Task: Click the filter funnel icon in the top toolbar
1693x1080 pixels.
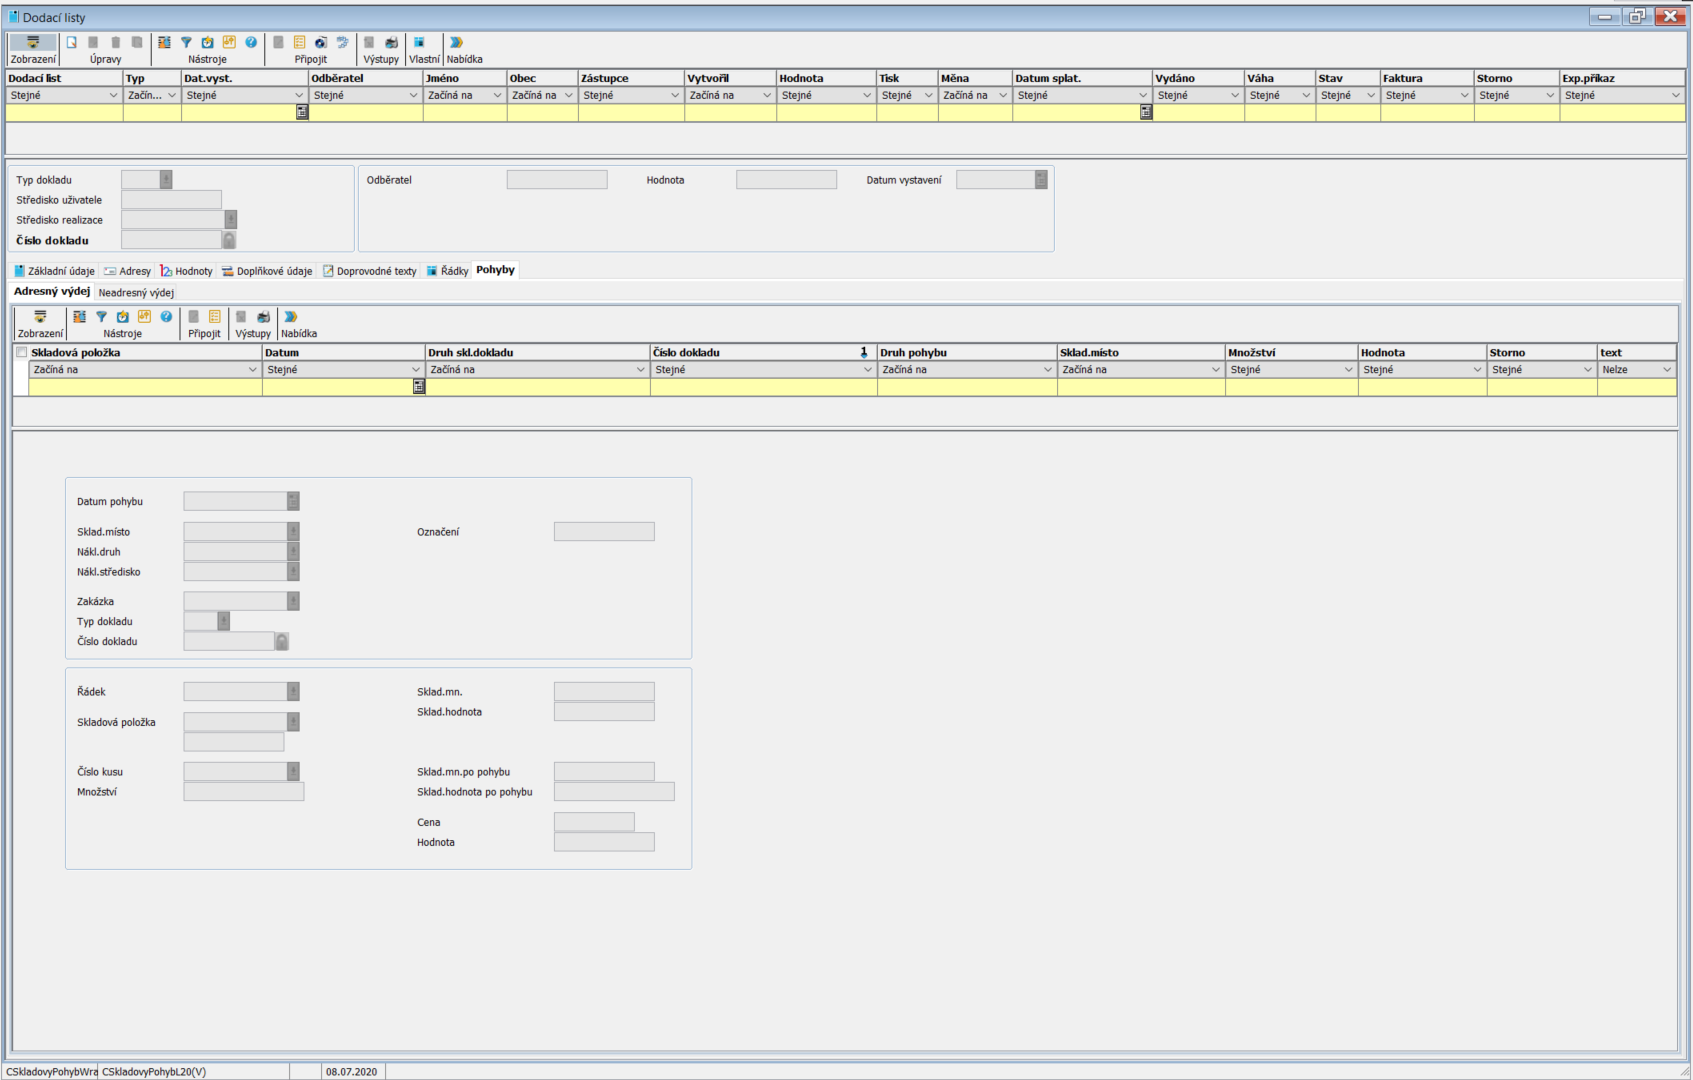Action: tap(186, 43)
